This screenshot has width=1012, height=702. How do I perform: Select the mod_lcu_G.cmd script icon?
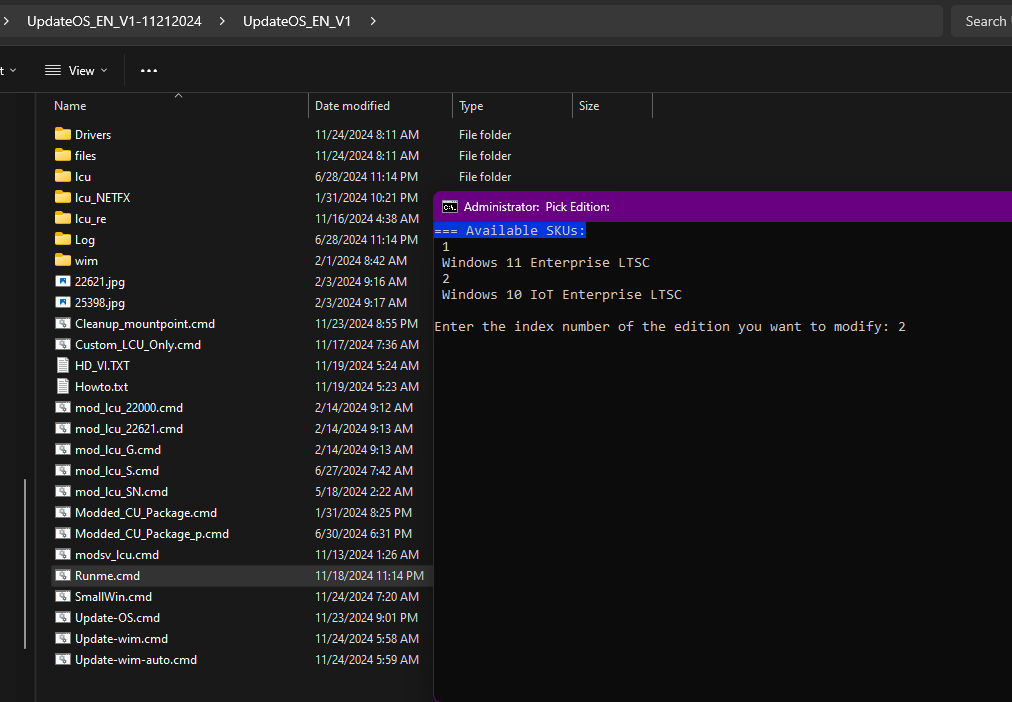coord(63,449)
